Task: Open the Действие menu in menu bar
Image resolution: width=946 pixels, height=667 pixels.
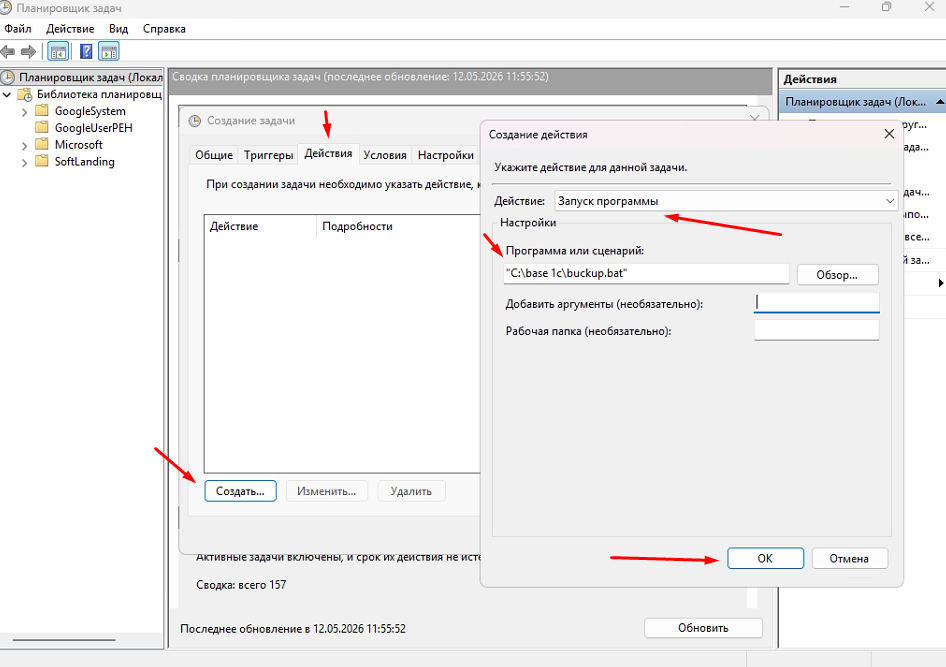Action: pos(70,28)
